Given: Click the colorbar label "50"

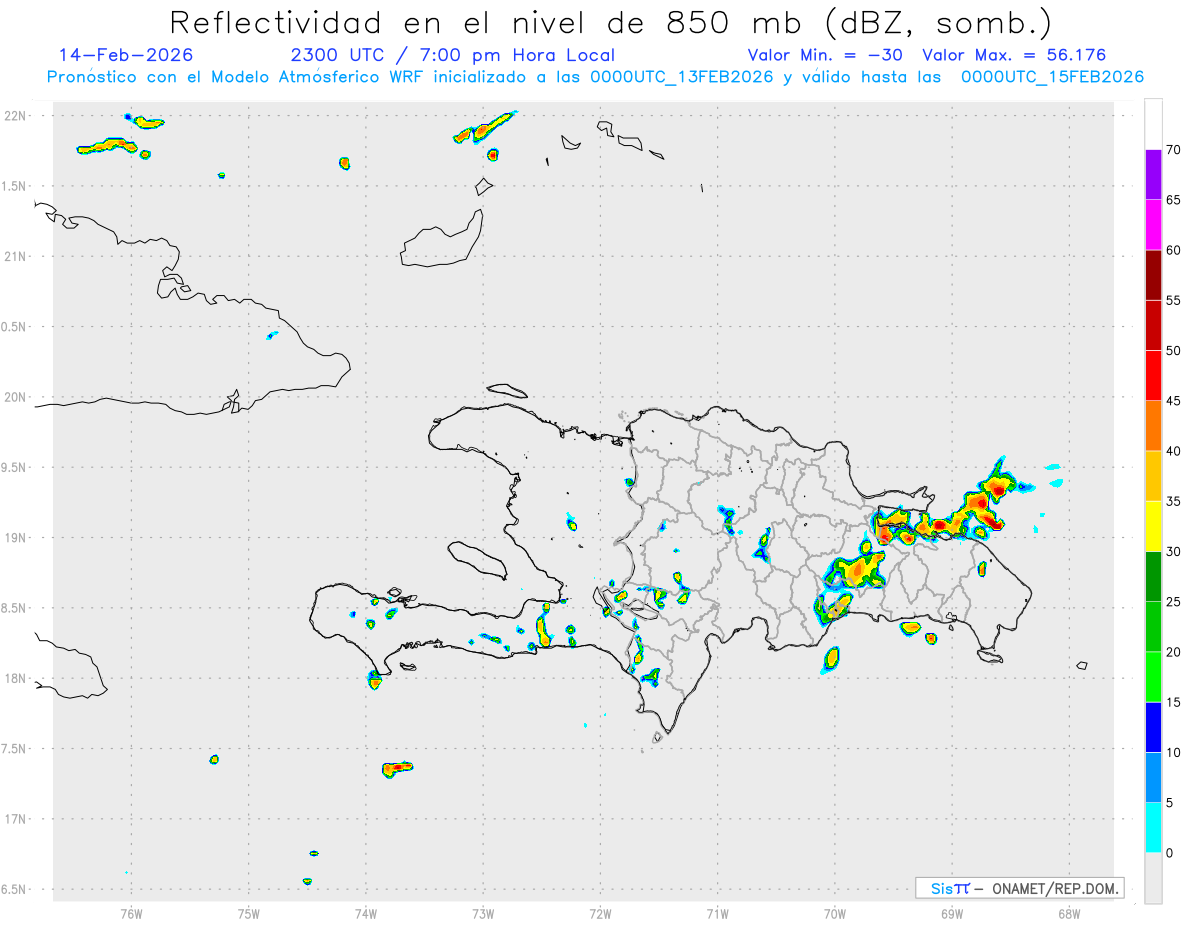Looking at the screenshot, I should [x=1174, y=351].
